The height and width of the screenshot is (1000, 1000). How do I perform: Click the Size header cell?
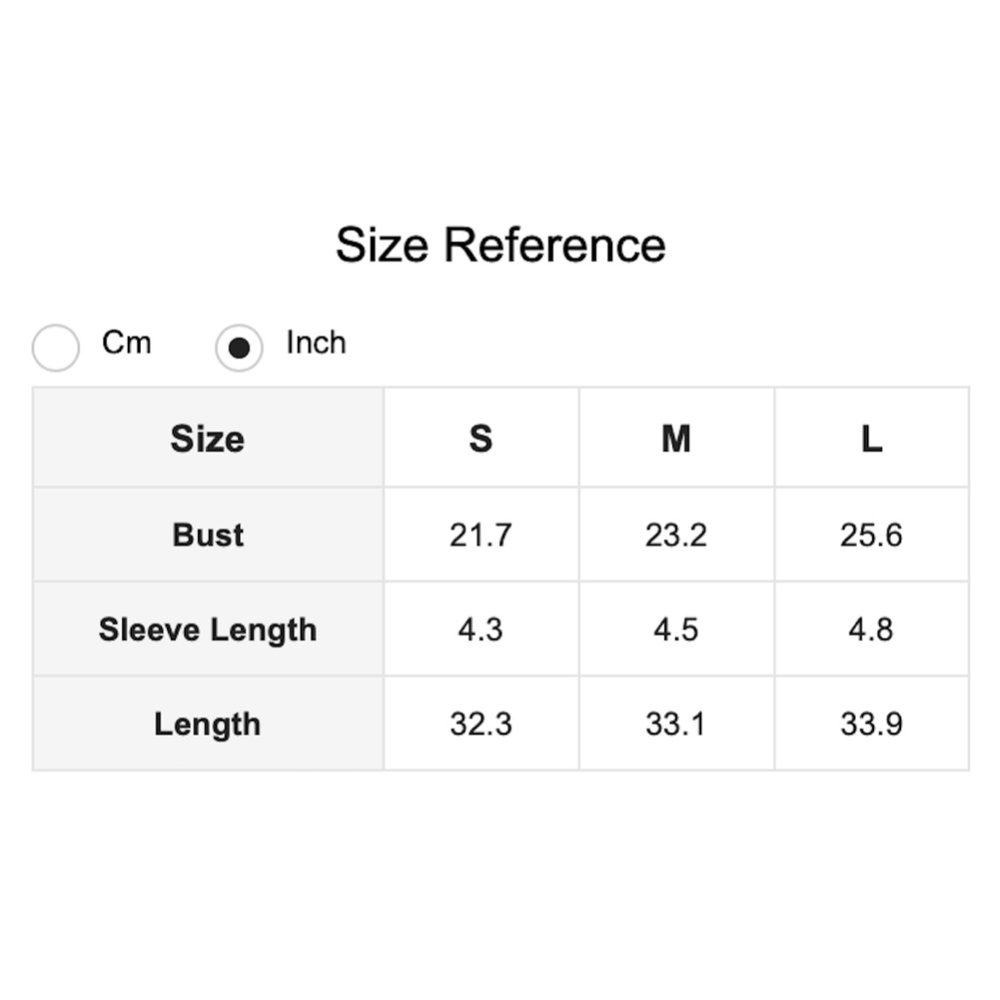coord(207,438)
